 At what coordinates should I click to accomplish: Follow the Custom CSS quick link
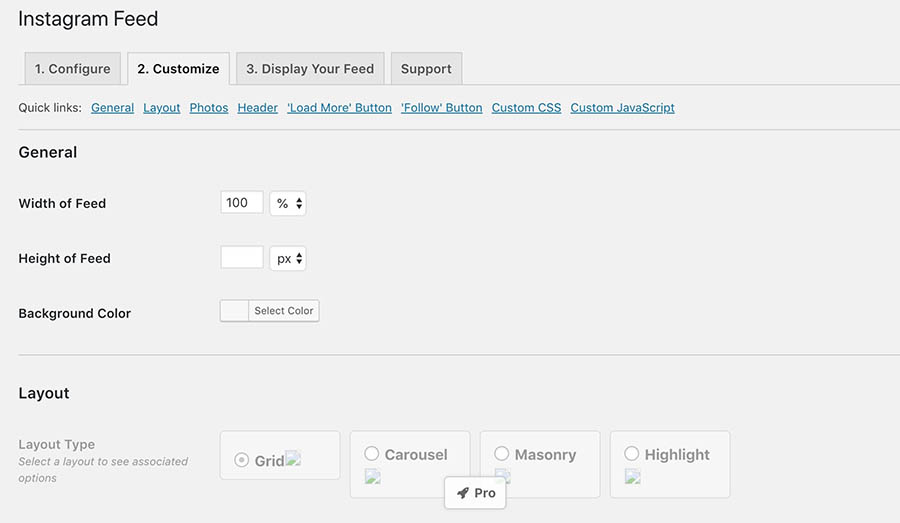(526, 108)
